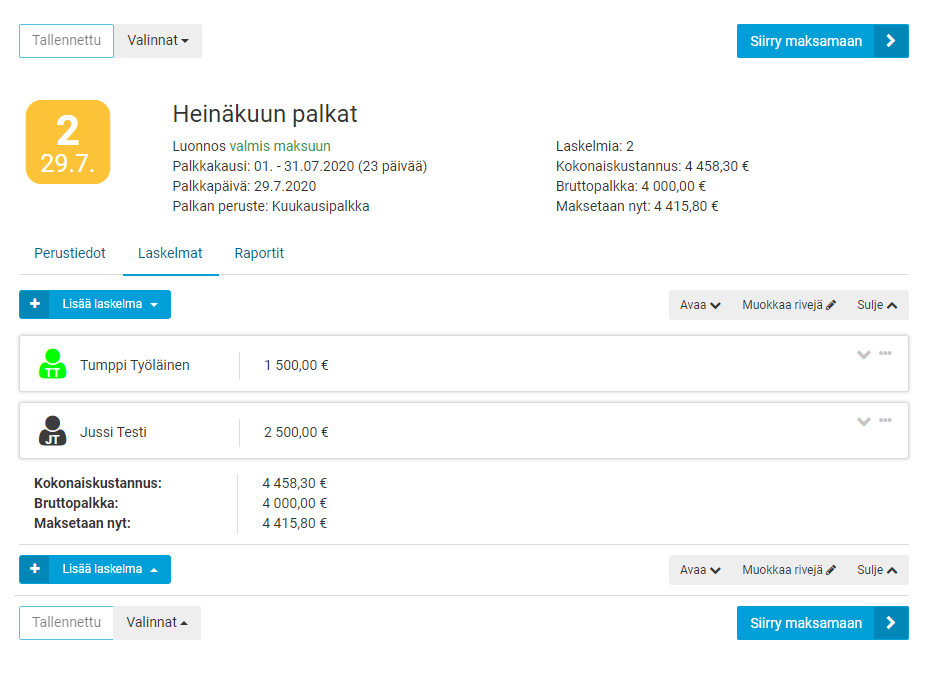Viewport: 937px width, 683px height.
Task: Expand Jussi Testi row with chevron
Action: (863, 421)
